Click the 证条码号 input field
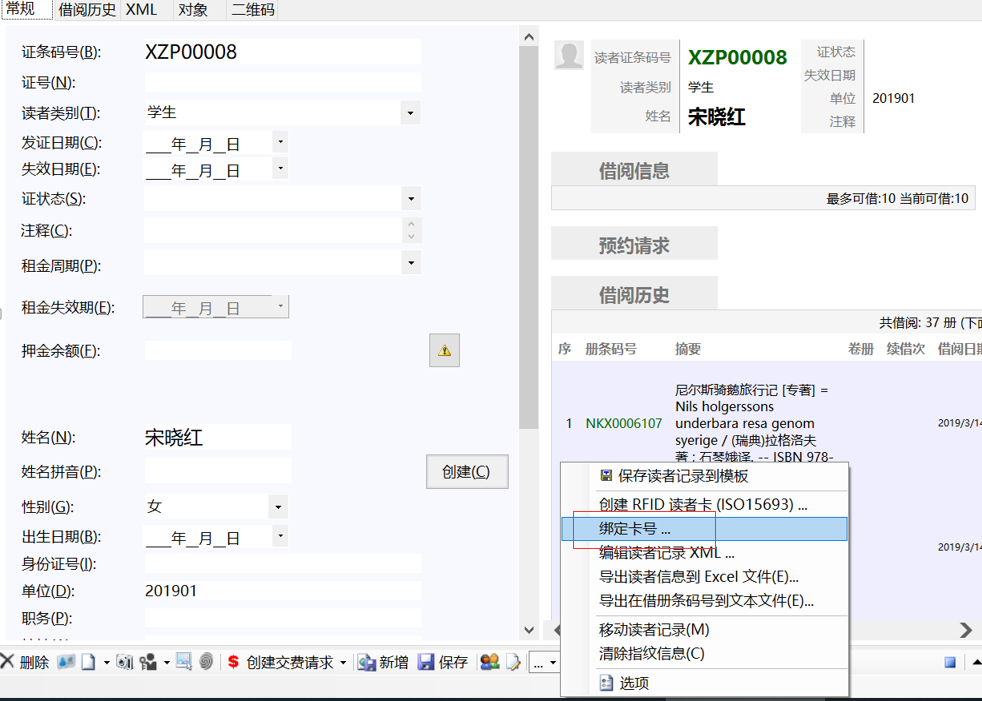This screenshot has width=982, height=701. pyautogui.click(x=282, y=51)
